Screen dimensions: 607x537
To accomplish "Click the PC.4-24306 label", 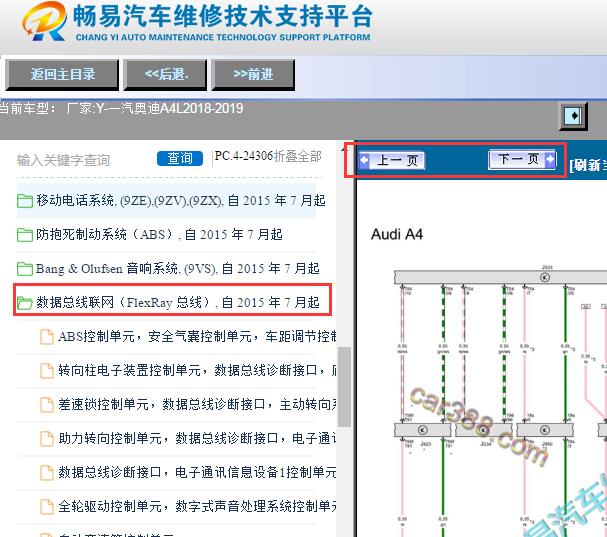I will (244, 156).
